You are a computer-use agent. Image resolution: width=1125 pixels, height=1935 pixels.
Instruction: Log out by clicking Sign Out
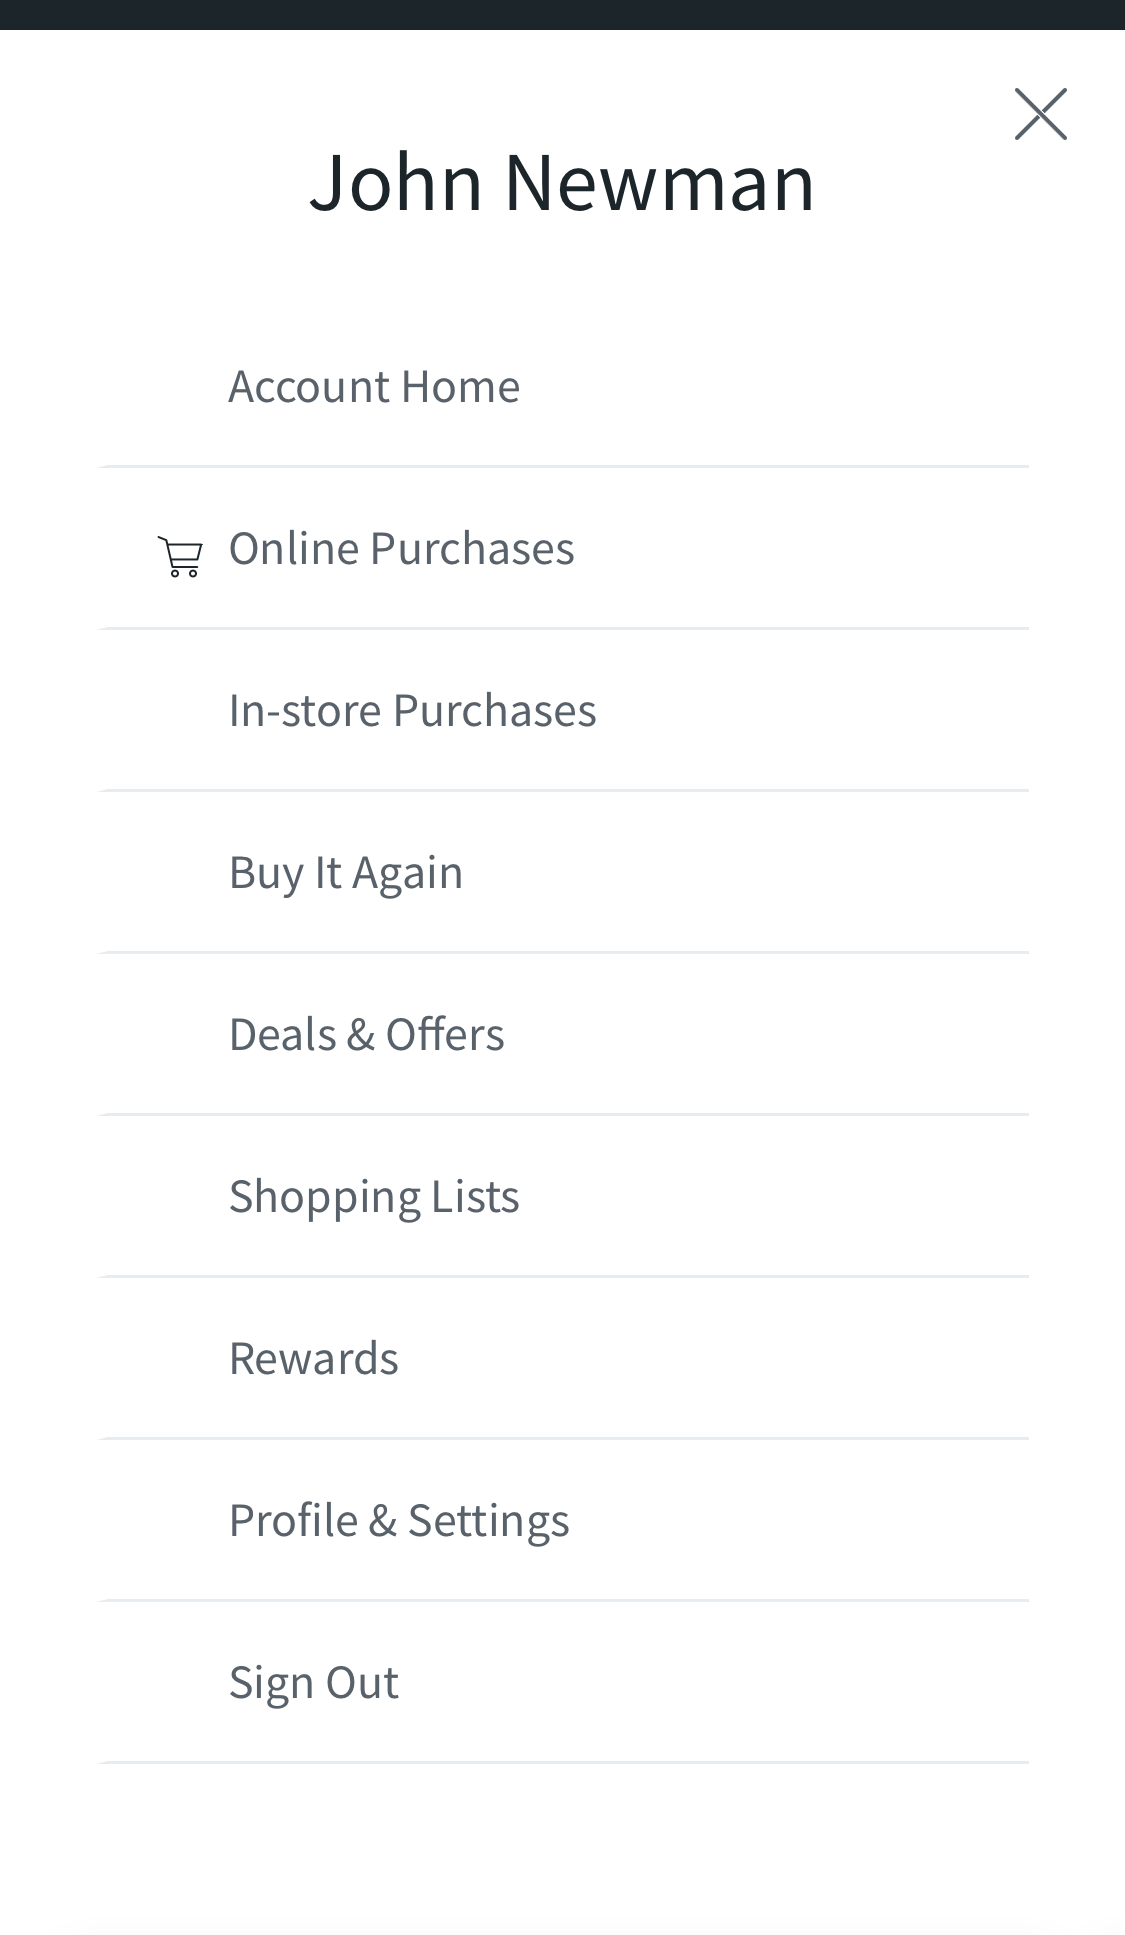pos(313,1681)
